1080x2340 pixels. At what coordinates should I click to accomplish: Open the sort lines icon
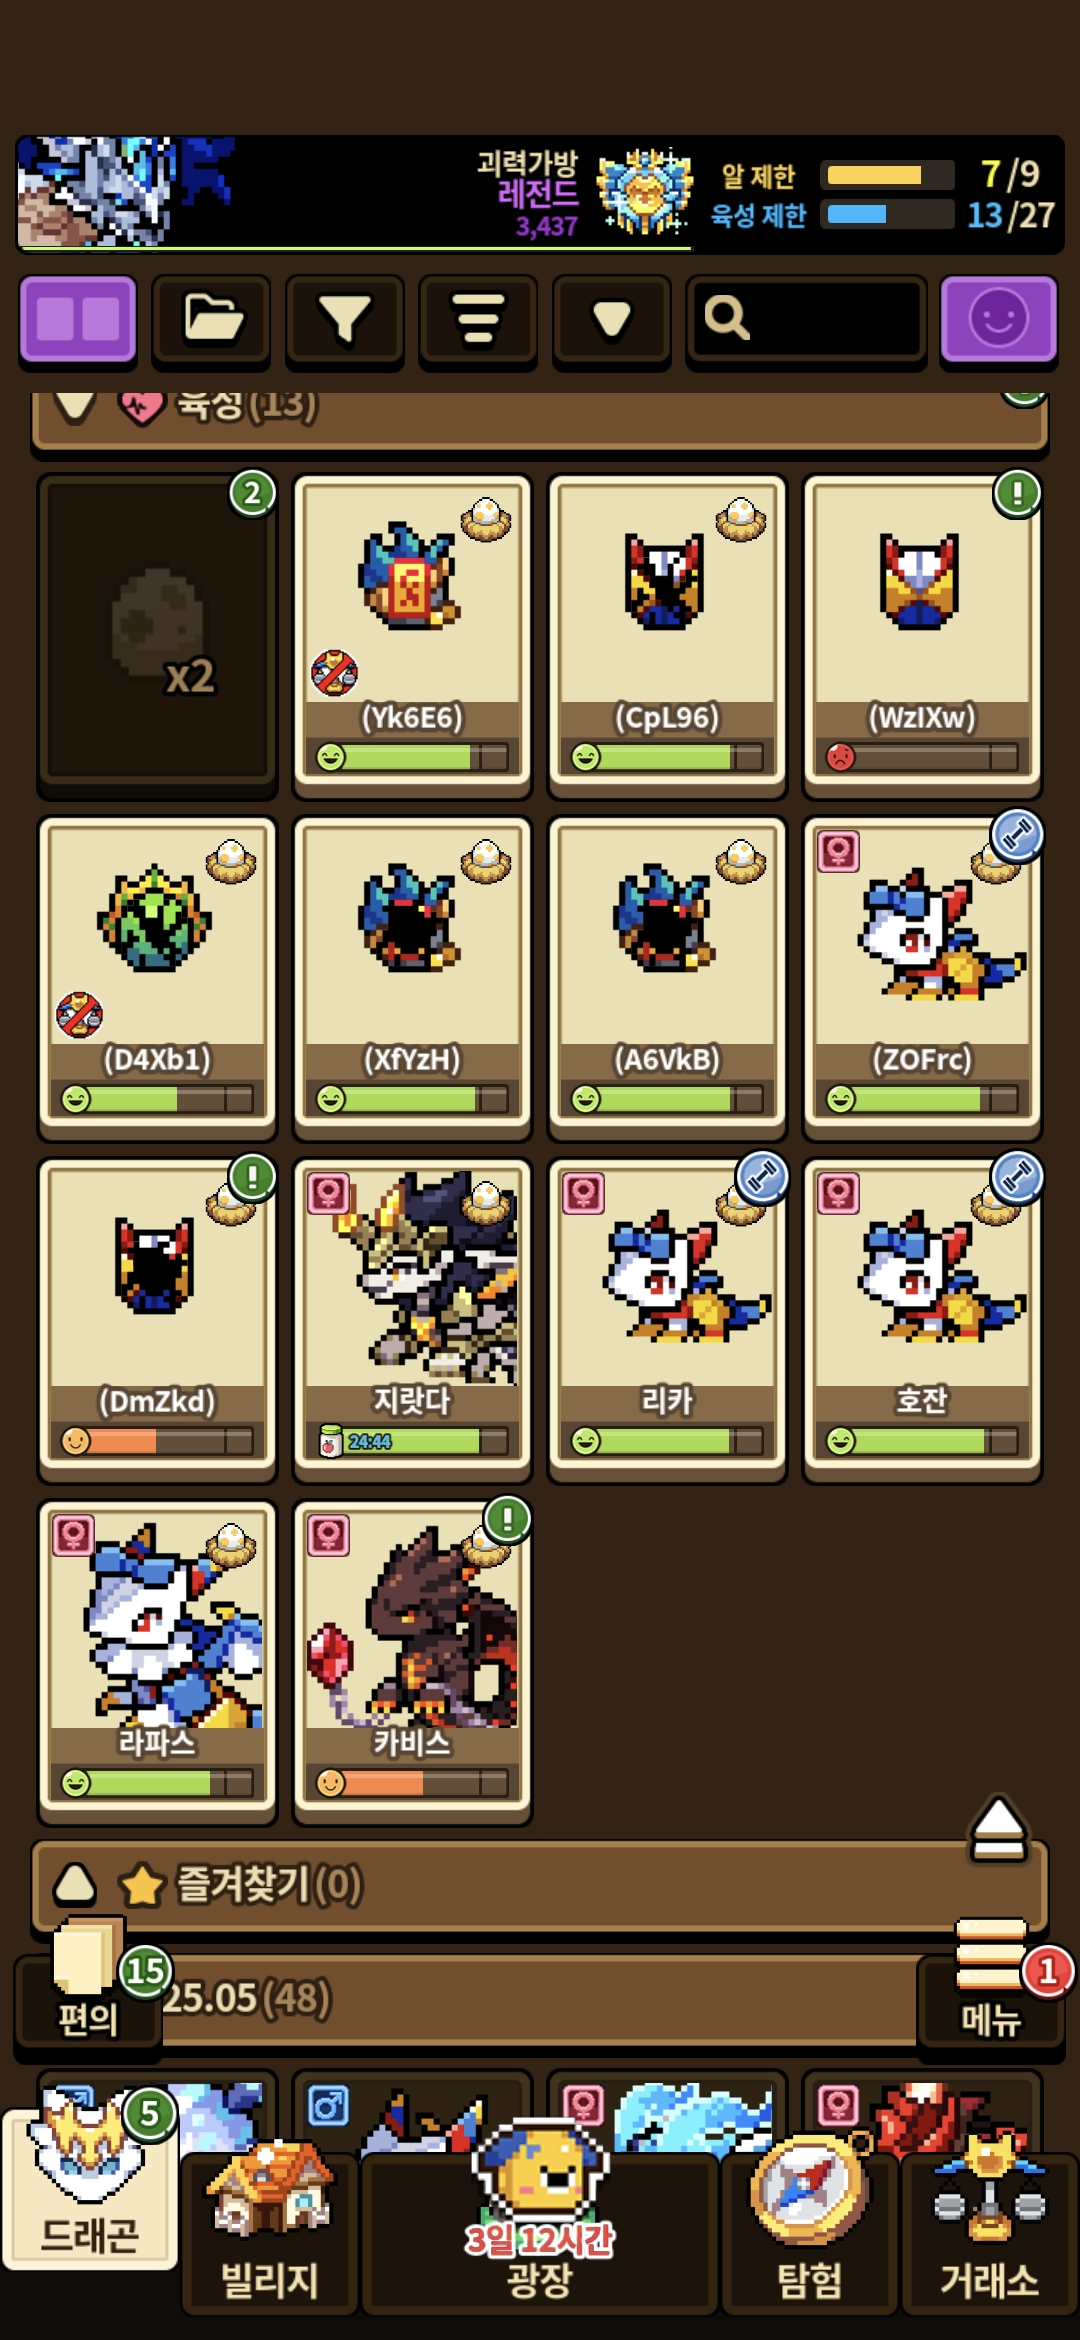point(478,320)
